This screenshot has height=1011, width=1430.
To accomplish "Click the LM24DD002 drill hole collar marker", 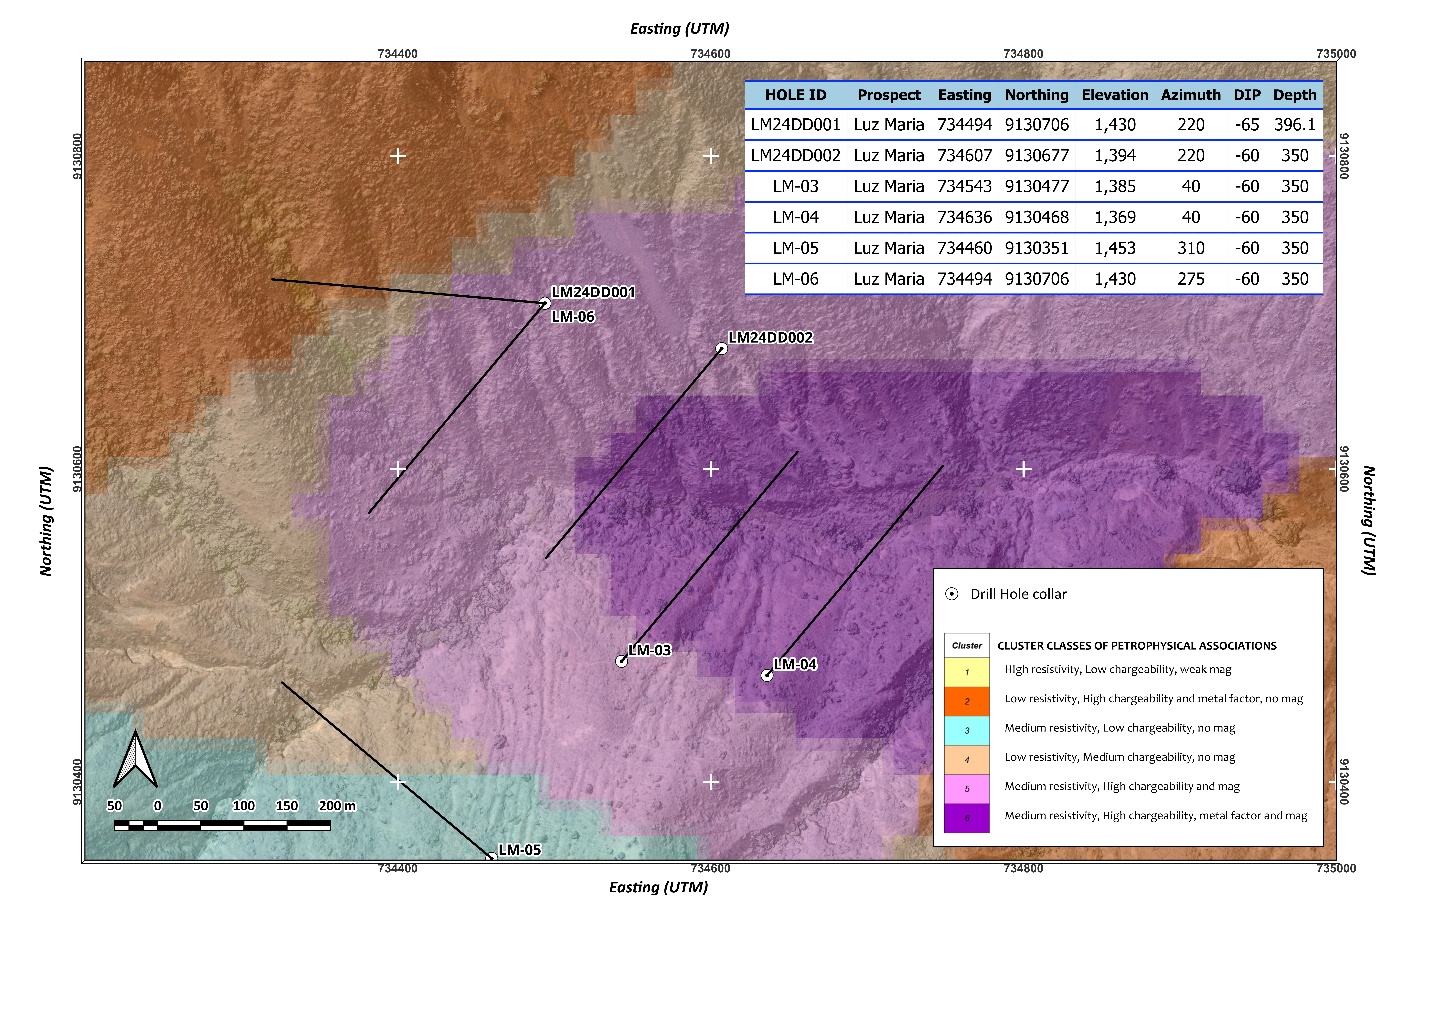I will (x=721, y=349).
